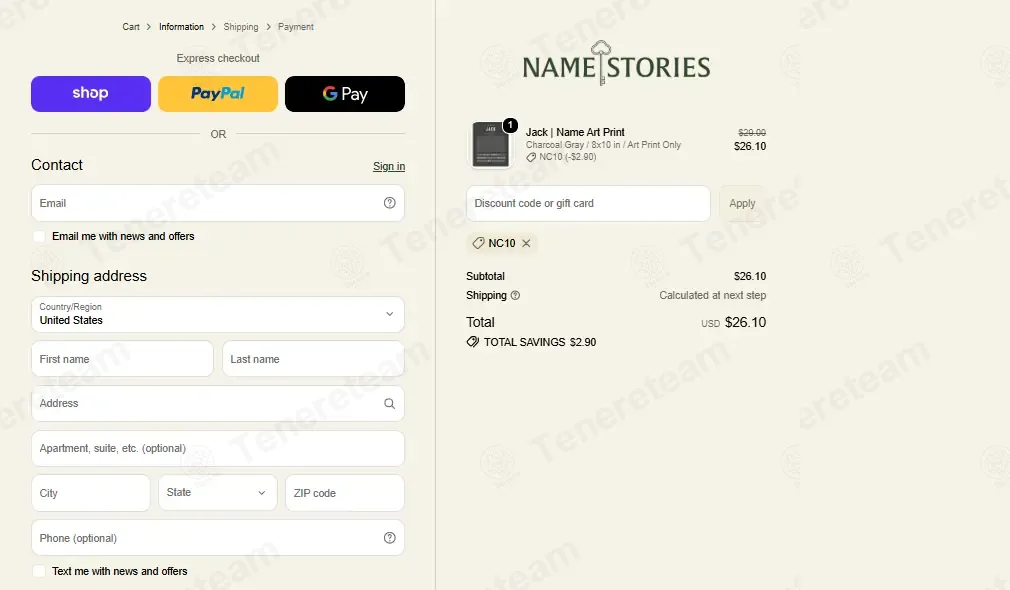
Task: Focus the Email input field
Action: (218, 203)
